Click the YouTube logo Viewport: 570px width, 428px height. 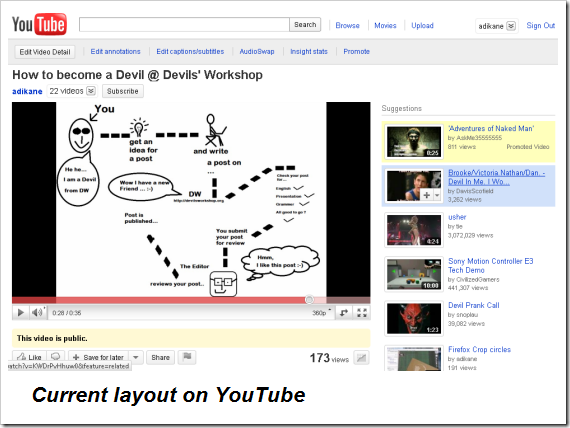[x=39, y=24]
